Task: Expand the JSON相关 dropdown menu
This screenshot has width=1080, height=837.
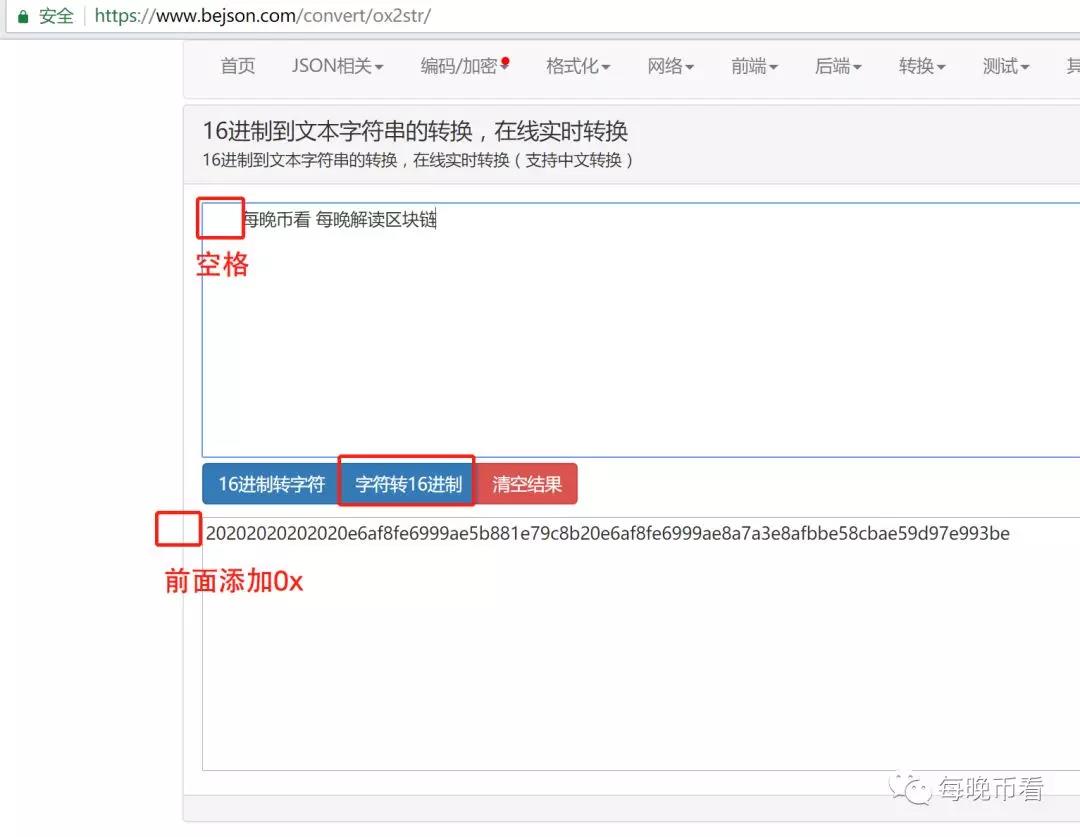Action: click(337, 66)
